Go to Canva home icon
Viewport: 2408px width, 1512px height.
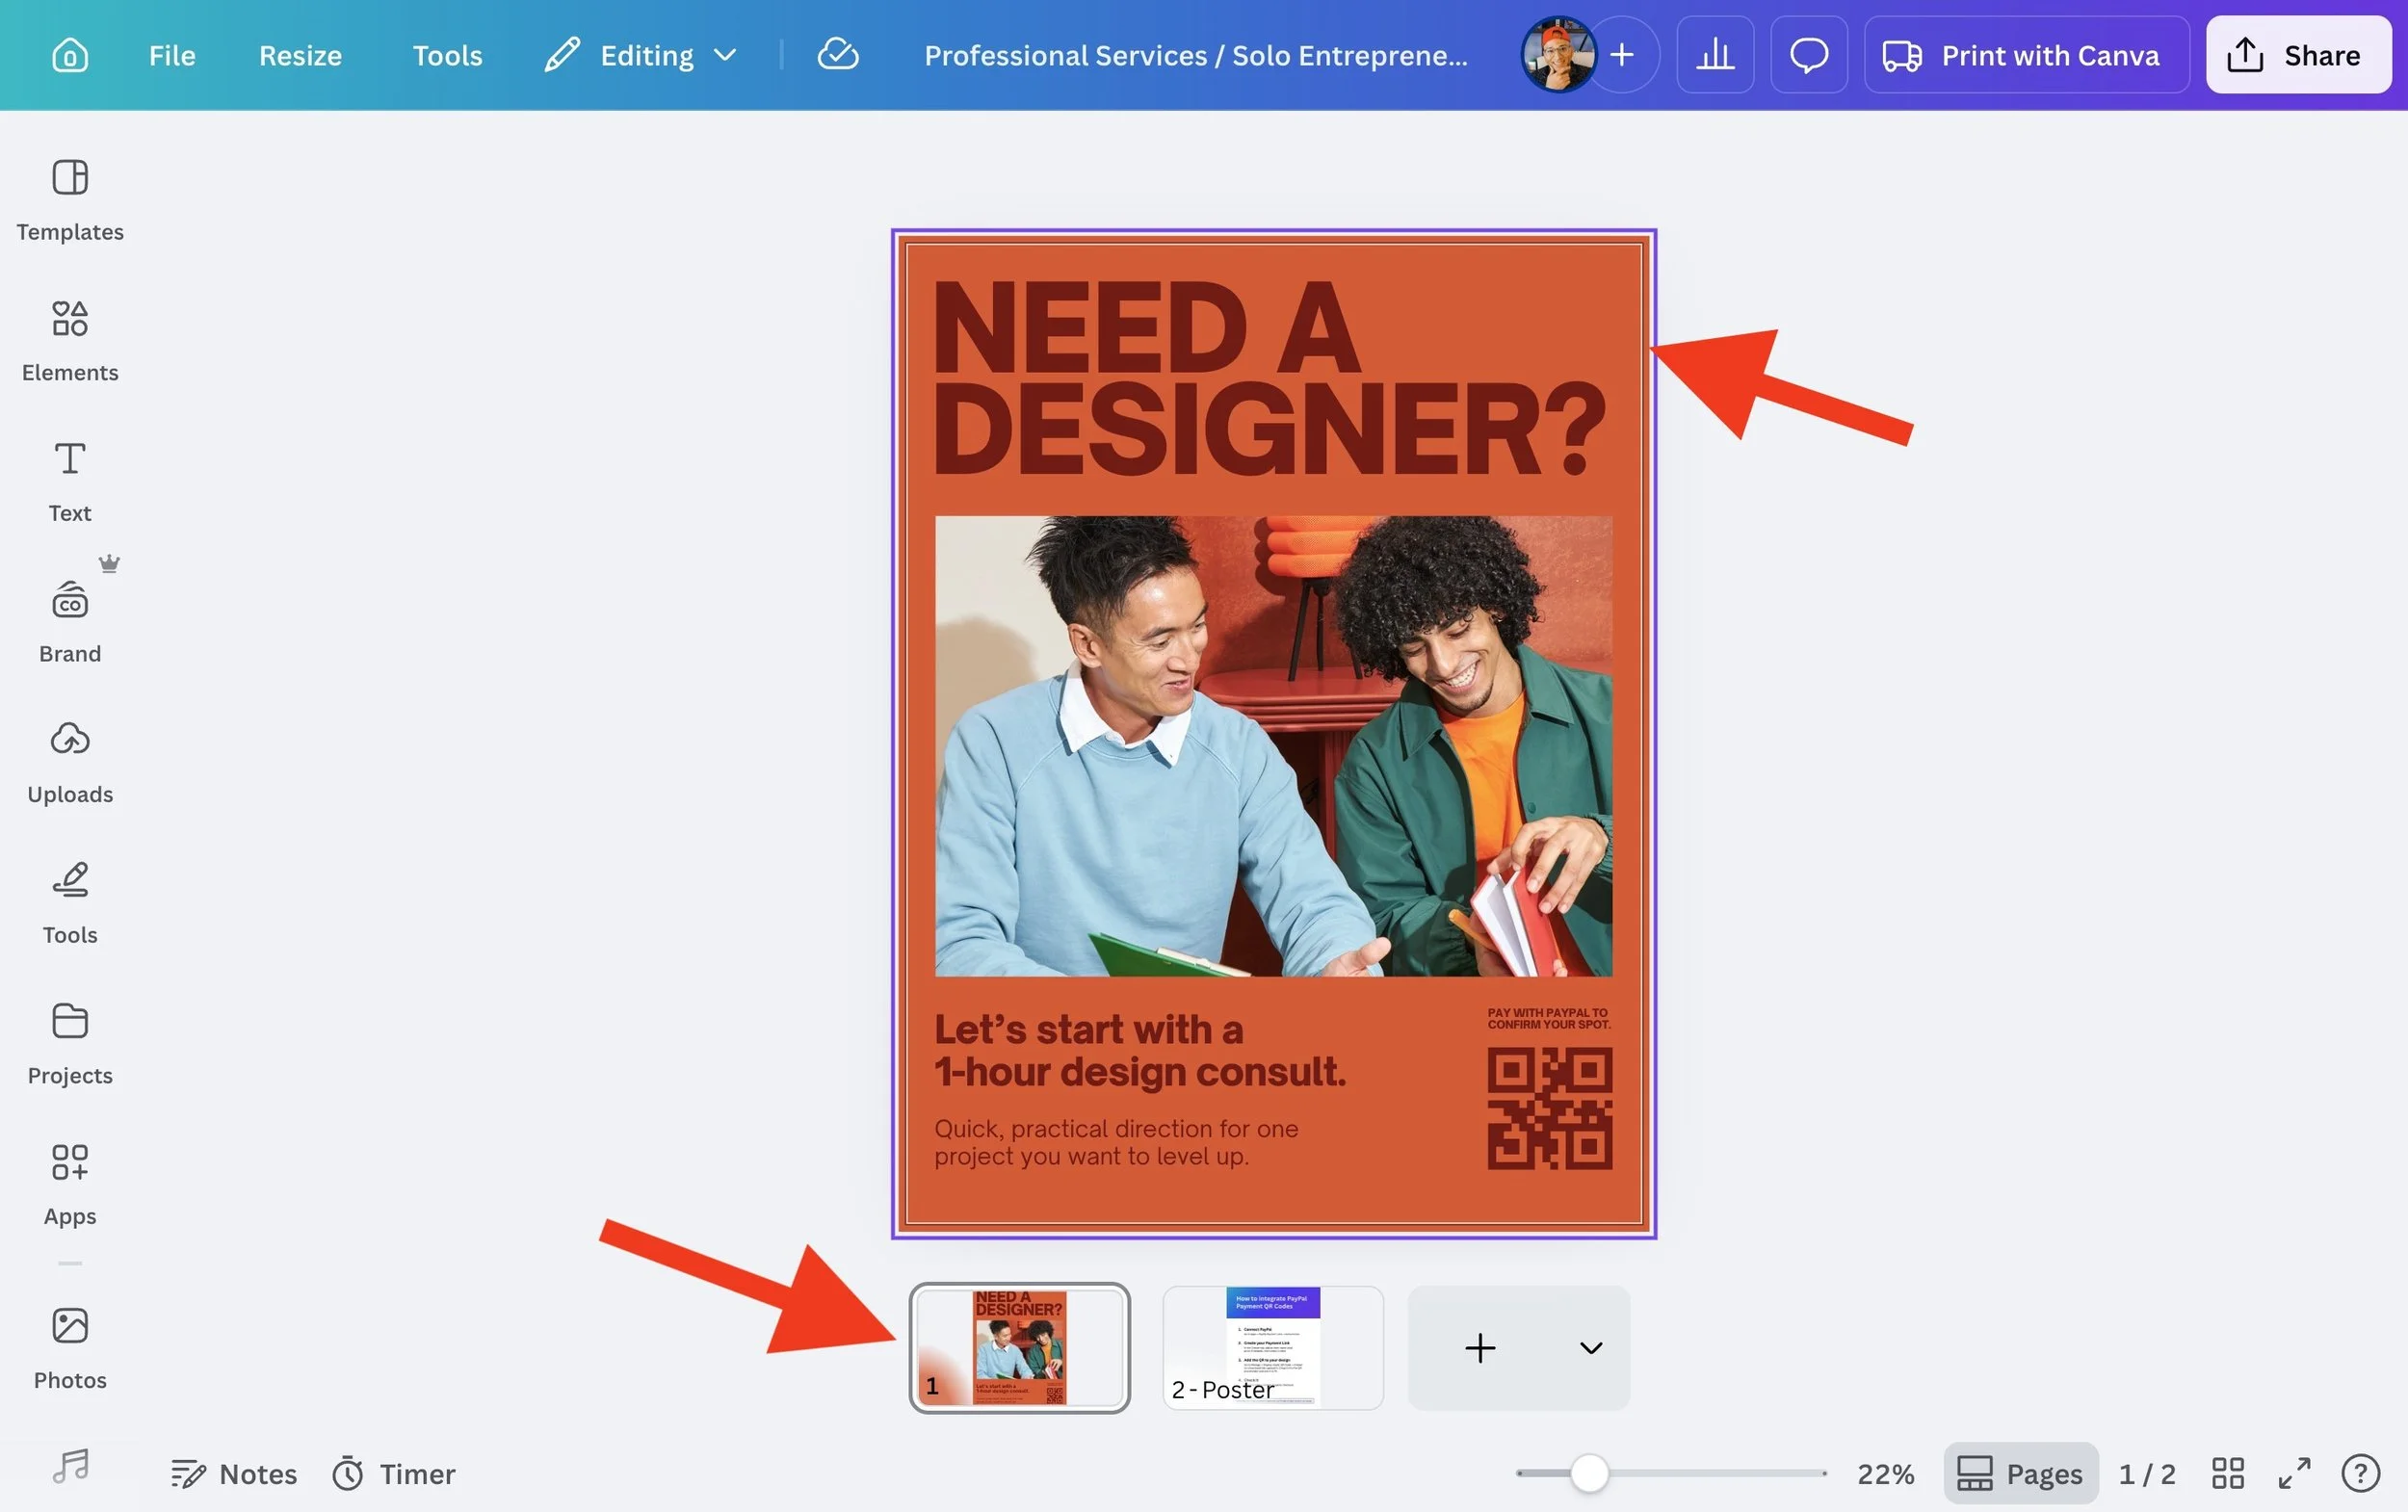(70, 55)
